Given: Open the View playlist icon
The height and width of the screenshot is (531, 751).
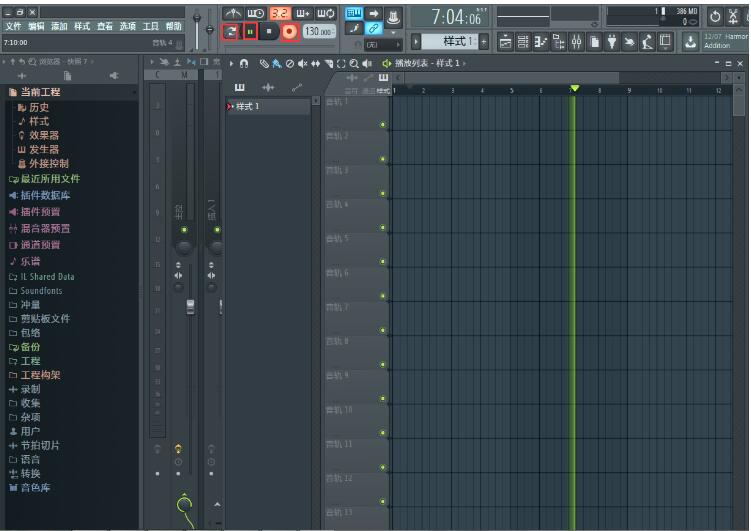Looking at the screenshot, I should (x=505, y=42).
